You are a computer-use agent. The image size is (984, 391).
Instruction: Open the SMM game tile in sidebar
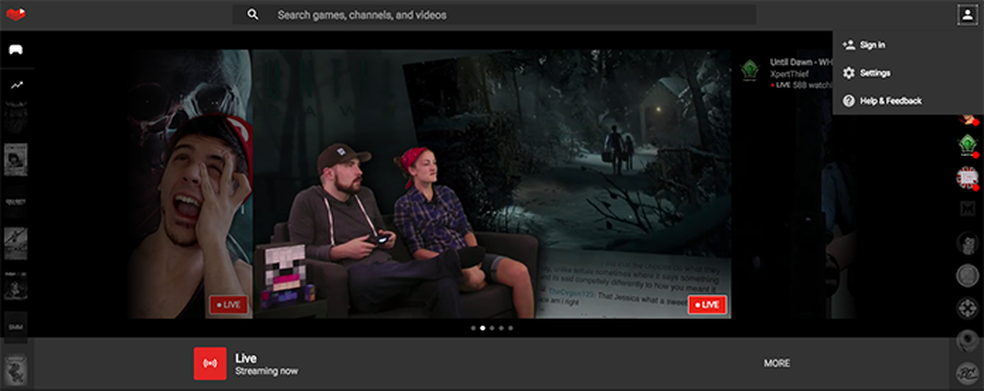click(x=16, y=327)
